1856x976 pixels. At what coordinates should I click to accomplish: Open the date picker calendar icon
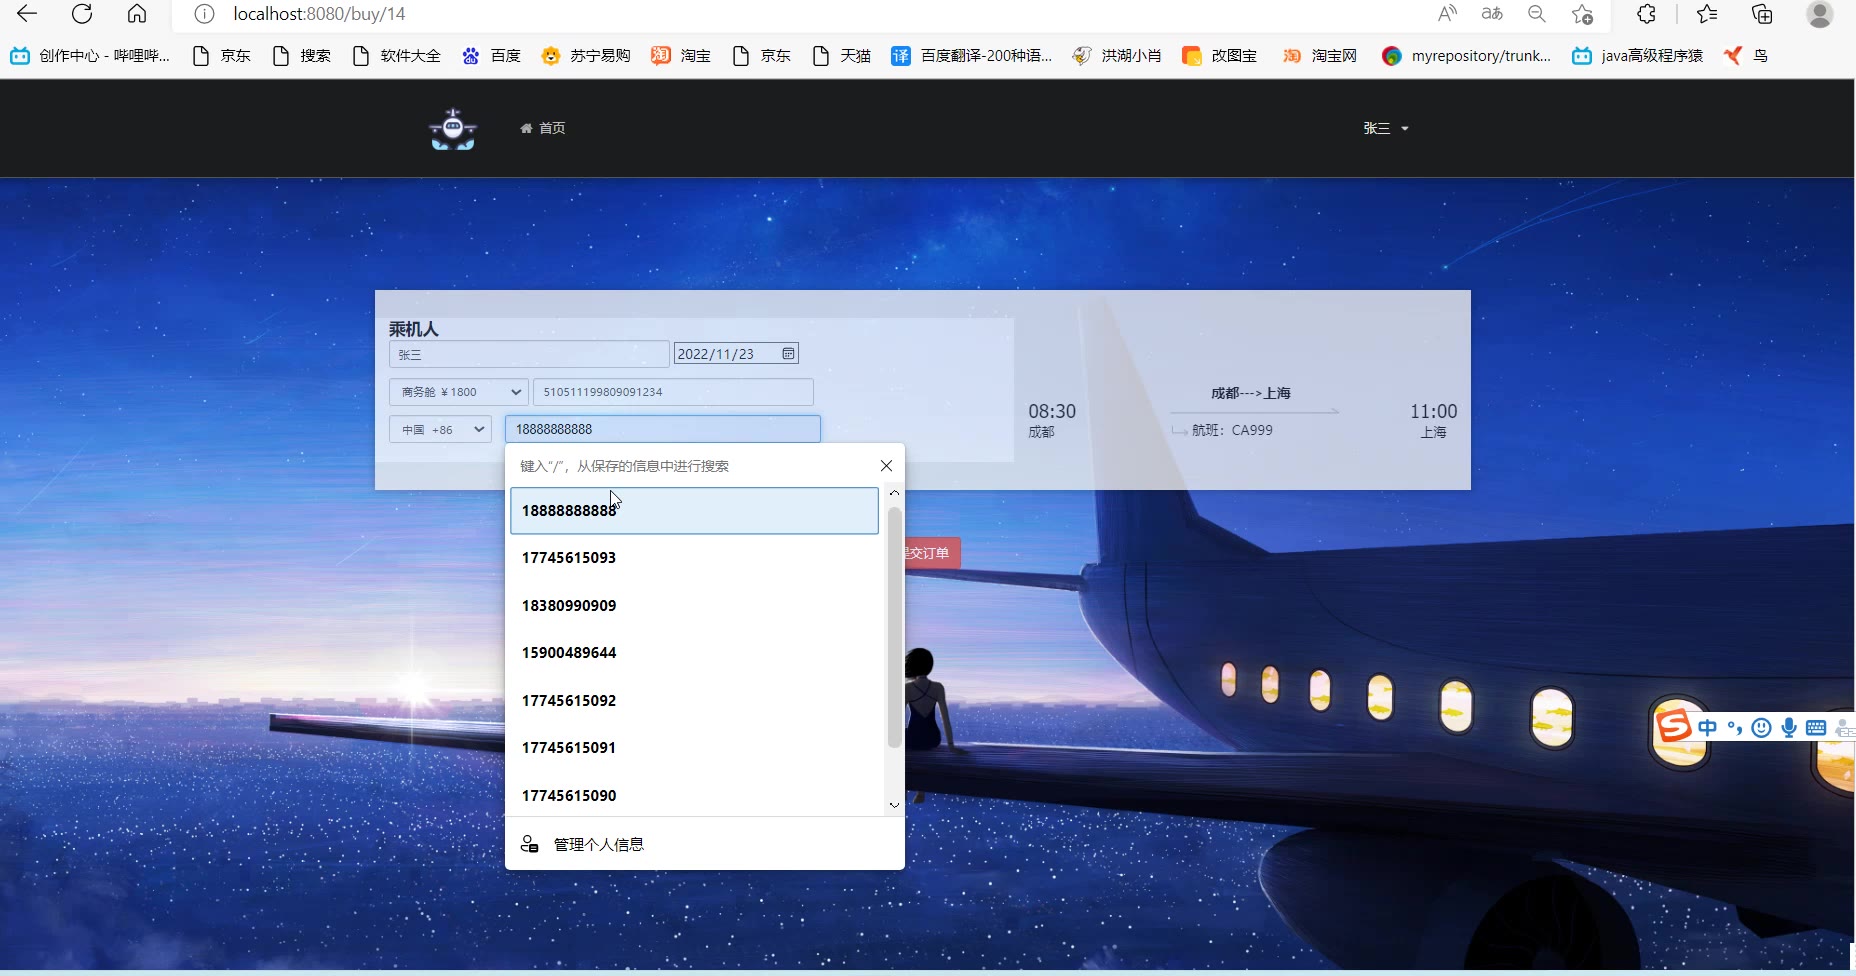coord(788,354)
